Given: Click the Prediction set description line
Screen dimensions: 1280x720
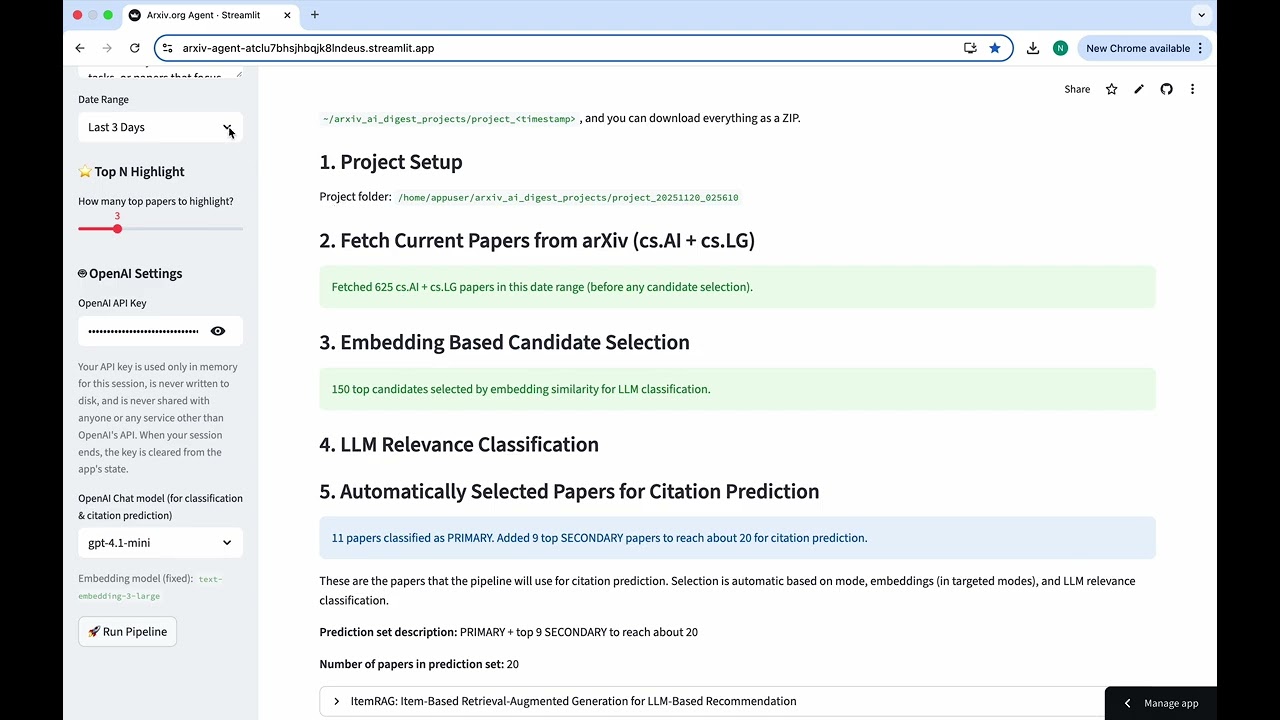Looking at the screenshot, I should pos(509,632).
